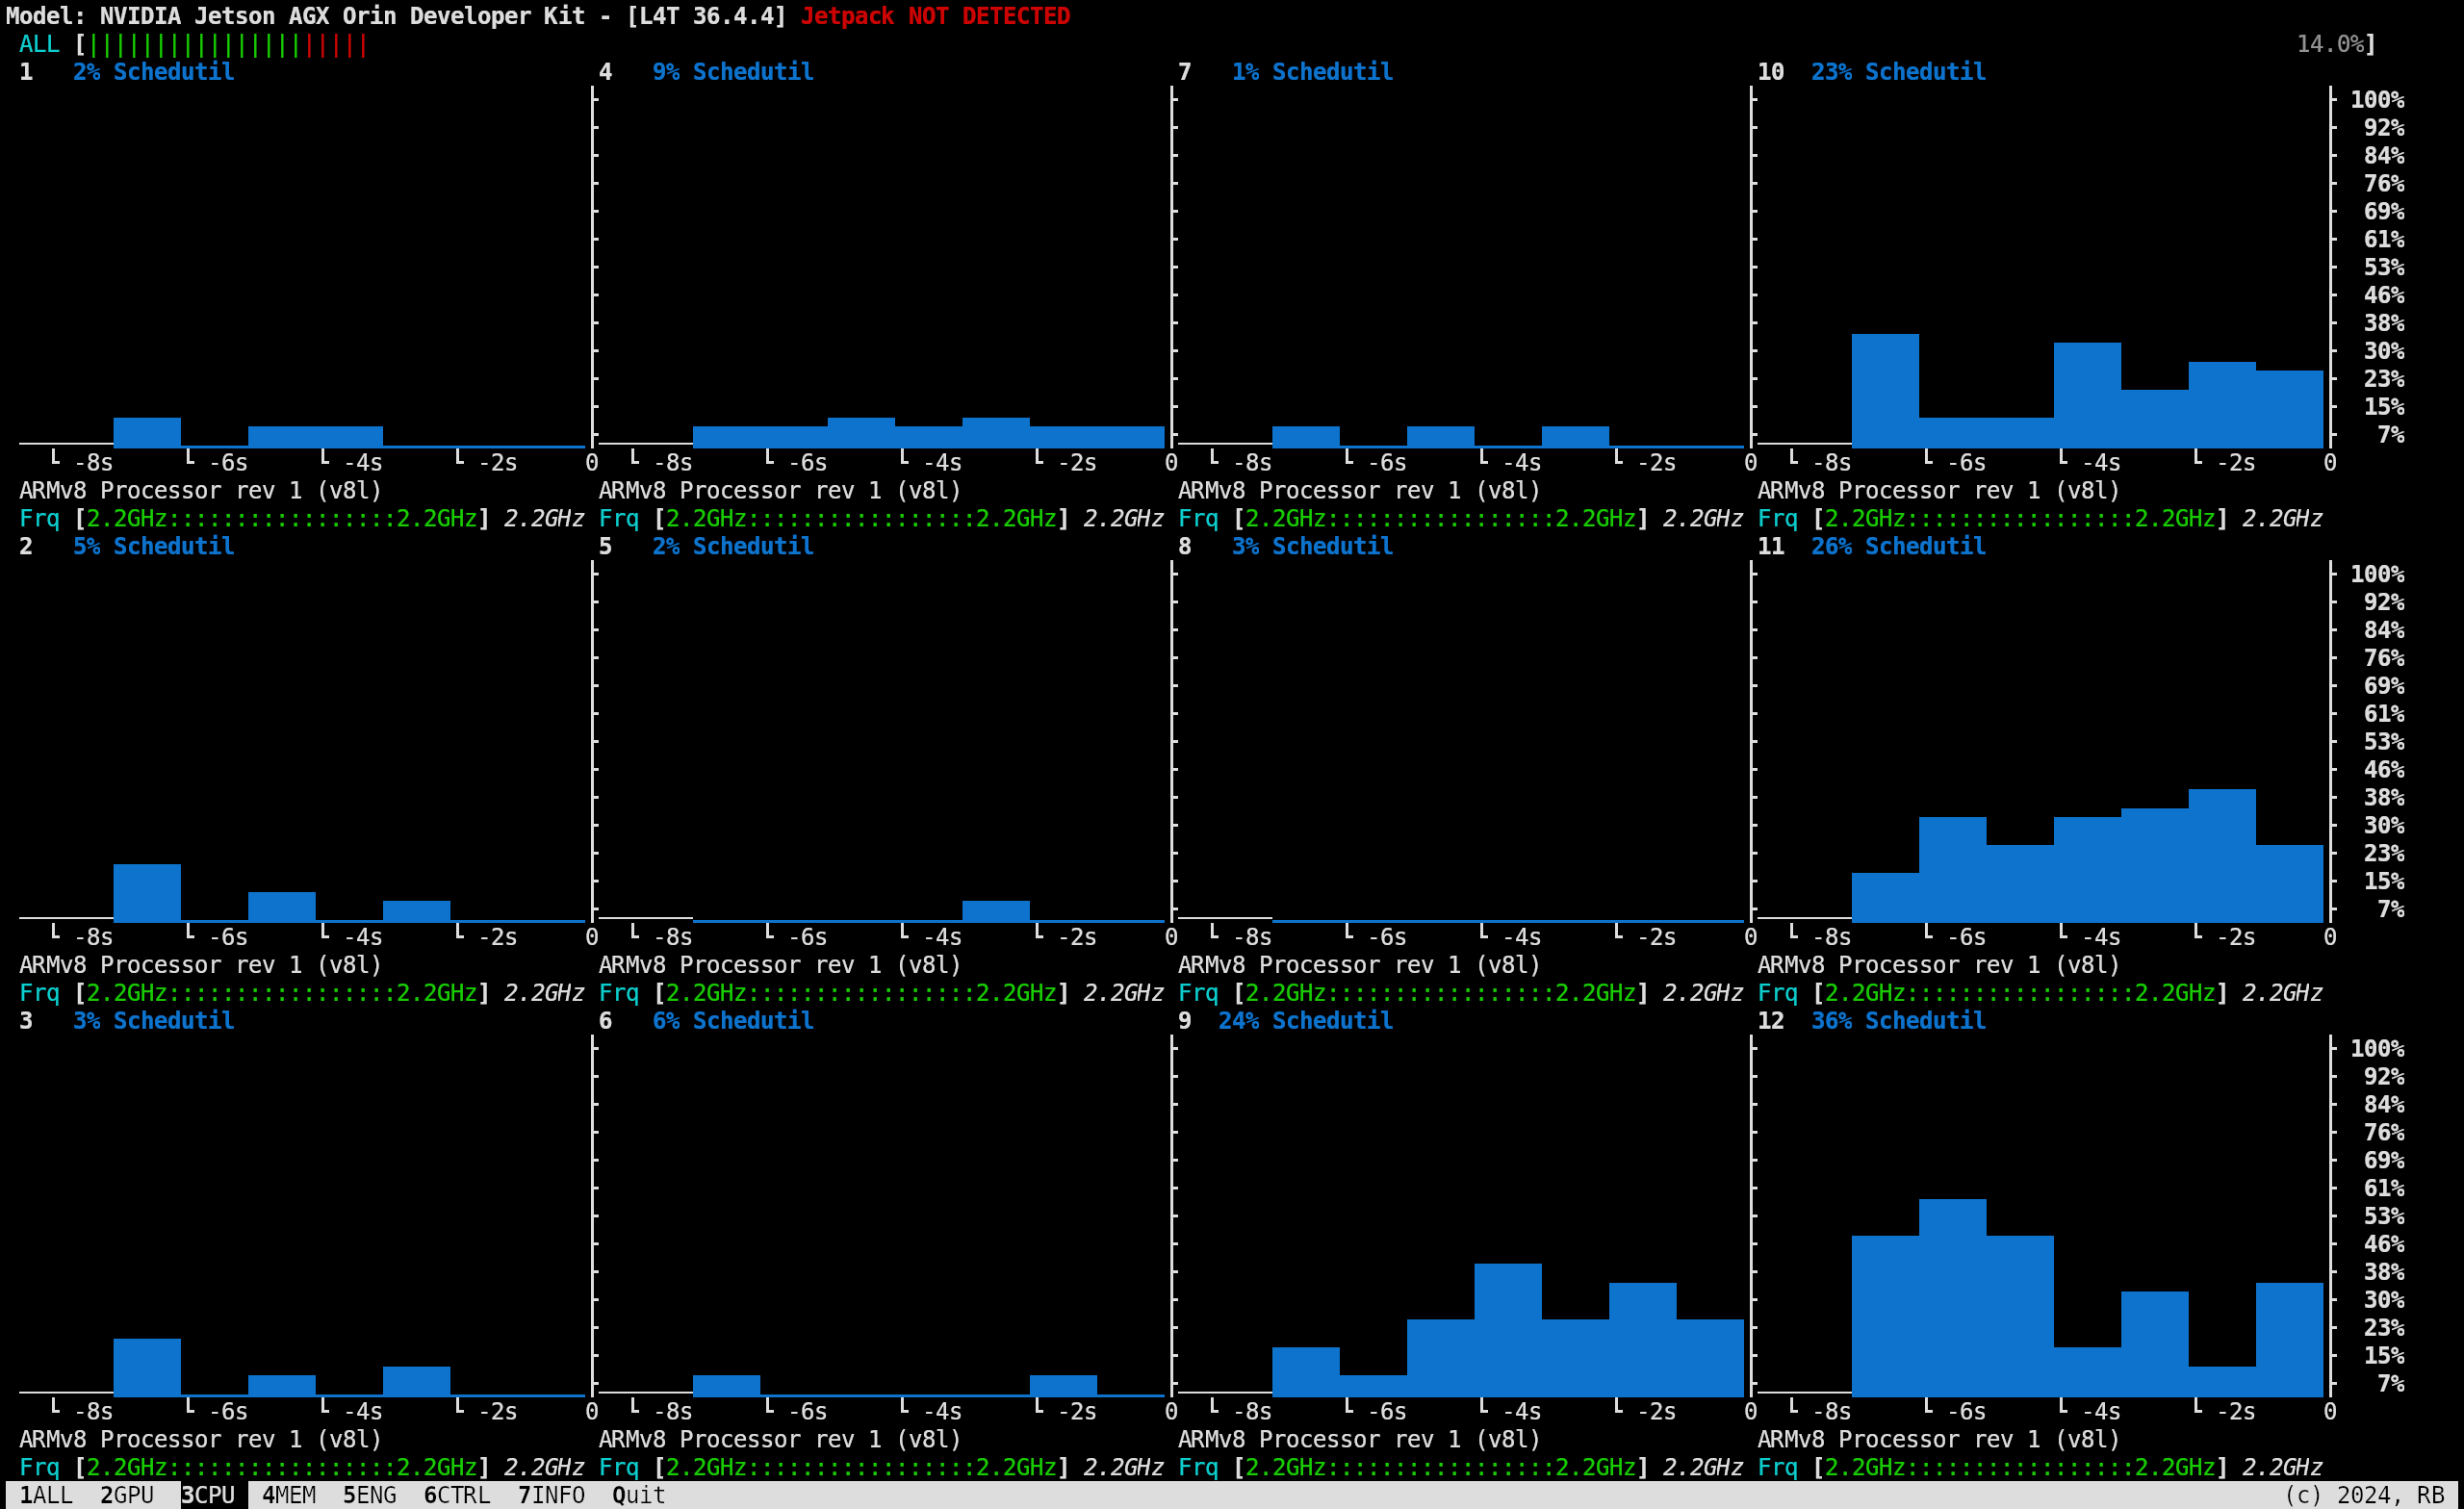Click the Frq frequency bar under CPU 1
This screenshot has height=1509, width=2464.
coord(280,519)
